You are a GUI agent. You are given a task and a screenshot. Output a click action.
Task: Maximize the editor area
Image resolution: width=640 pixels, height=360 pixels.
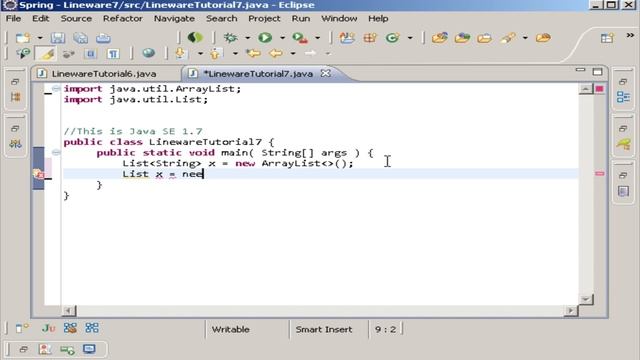click(x=597, y=72)
